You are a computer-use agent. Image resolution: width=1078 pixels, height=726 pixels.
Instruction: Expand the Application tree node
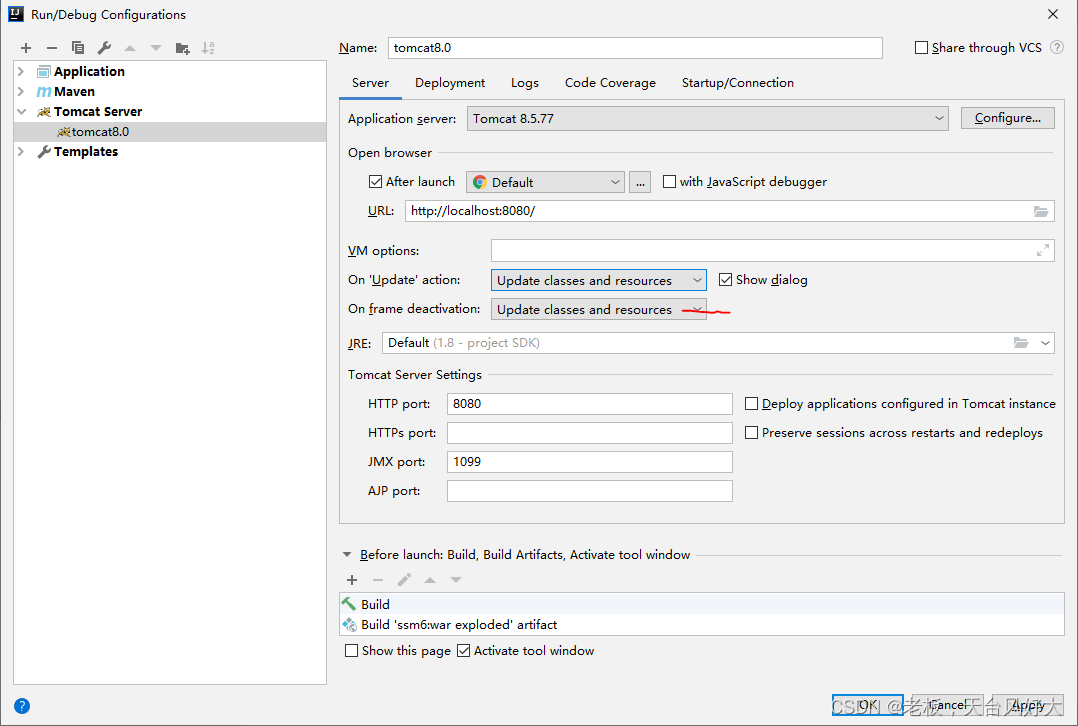(21, 72)
